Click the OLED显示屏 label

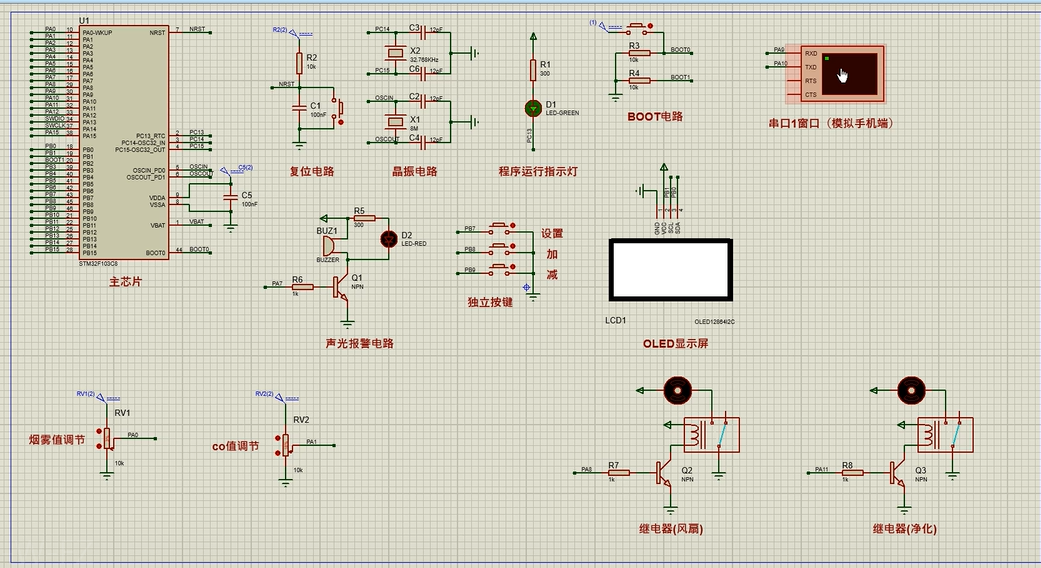click(675, 343)
